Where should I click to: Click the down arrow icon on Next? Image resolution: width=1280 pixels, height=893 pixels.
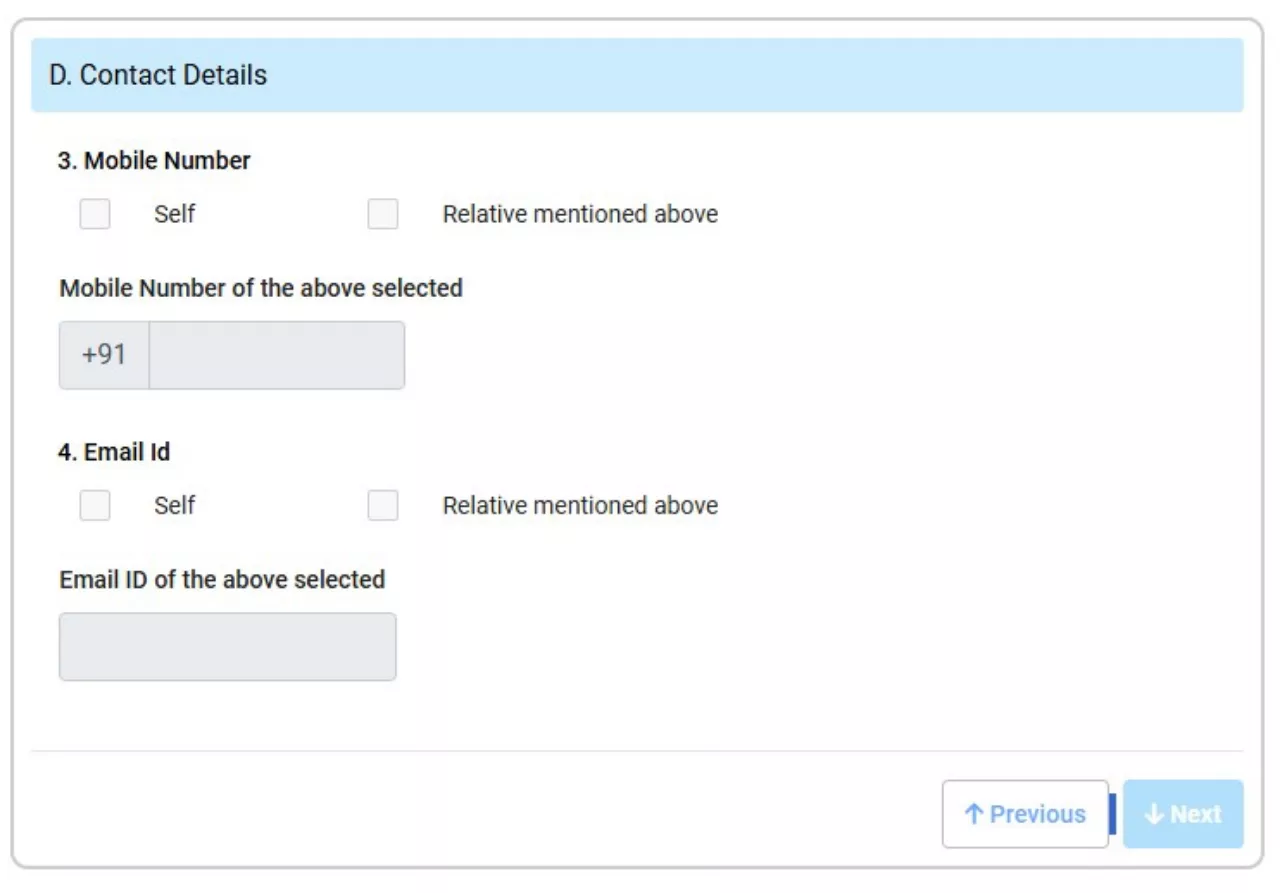point(1154,814)
